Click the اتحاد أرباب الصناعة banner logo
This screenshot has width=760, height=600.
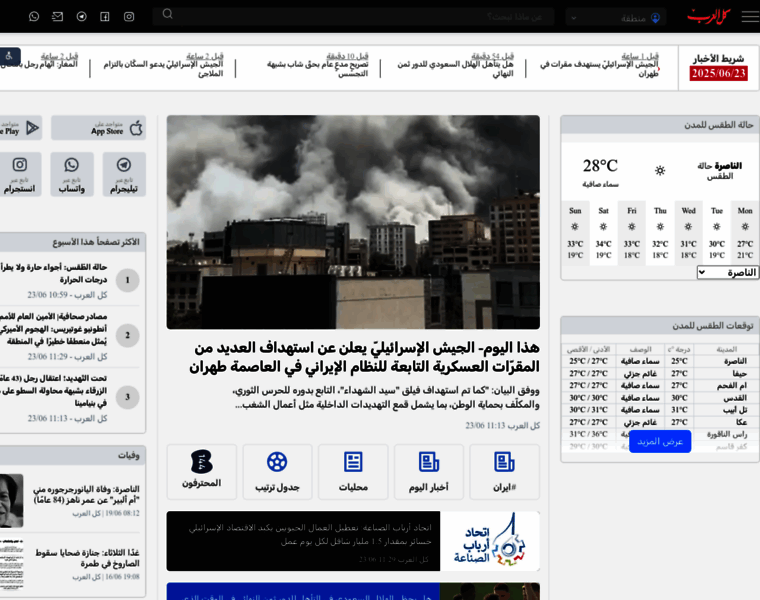pyautogui.click(x=490, y=541)
